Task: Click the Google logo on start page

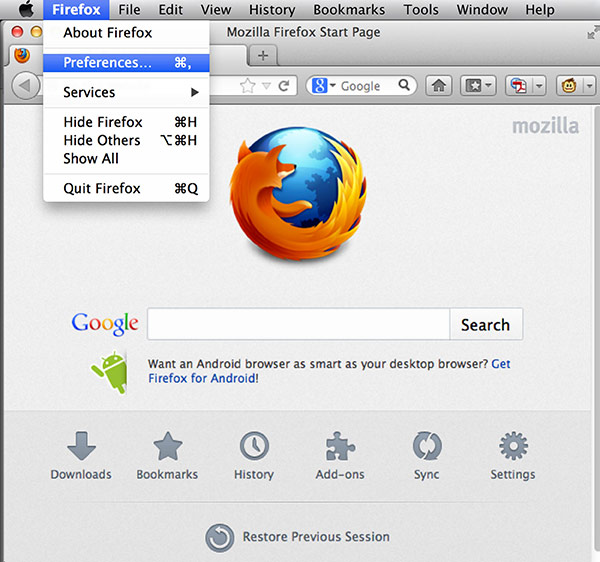Action: pos(105,324)
